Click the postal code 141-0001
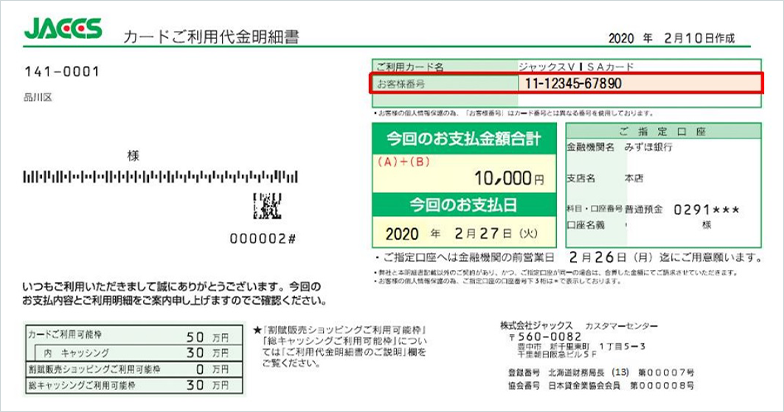 point(62,72)
